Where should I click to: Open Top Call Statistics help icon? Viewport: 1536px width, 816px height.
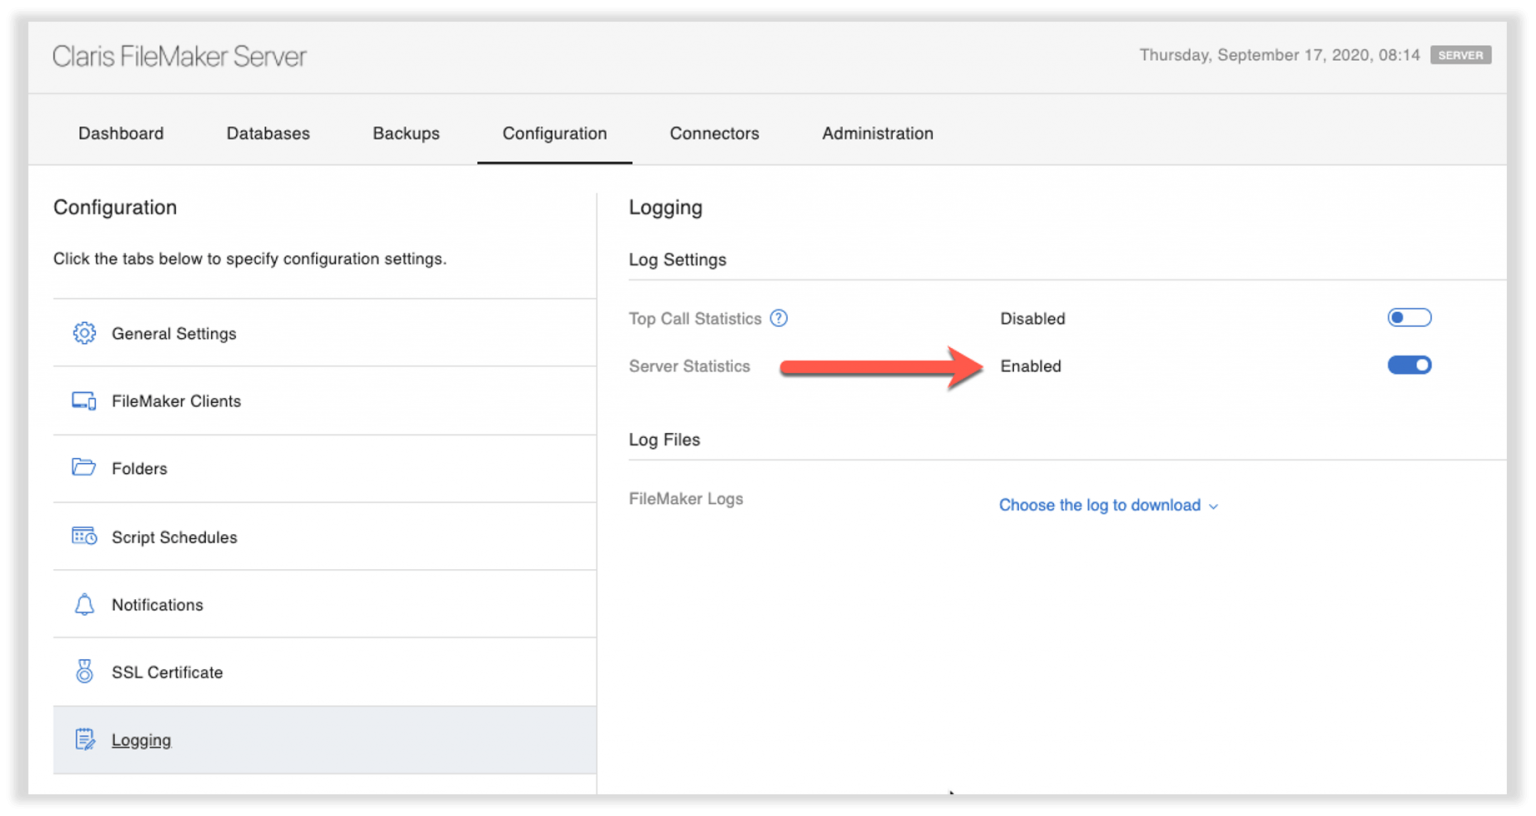click(779, 318)
